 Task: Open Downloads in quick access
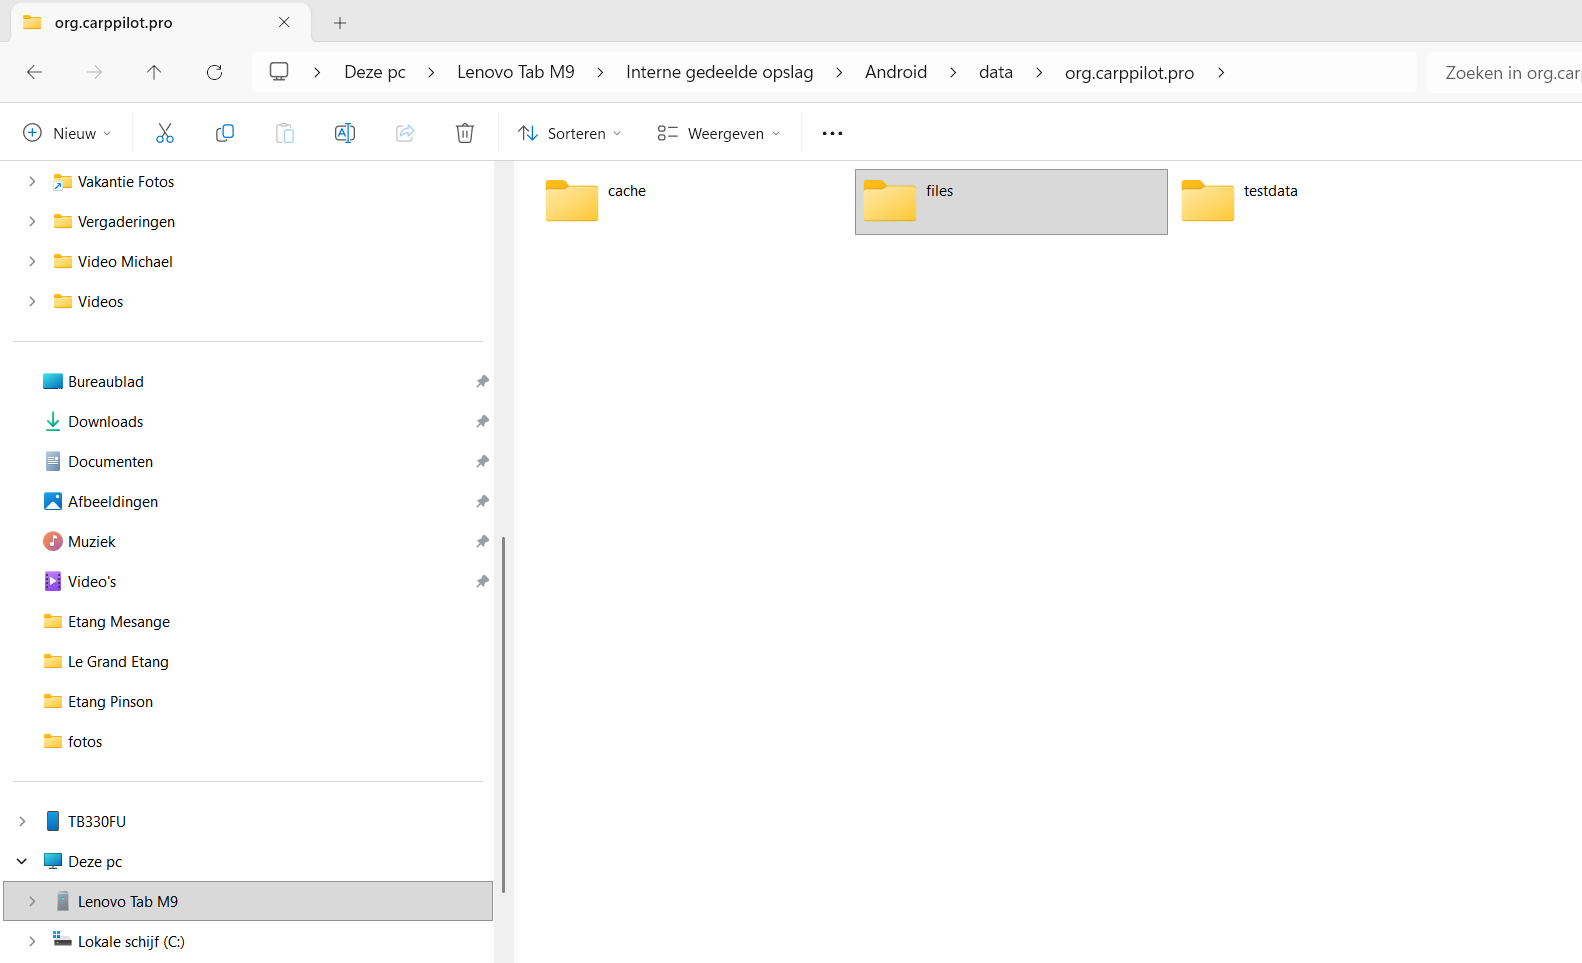pos(105,421)
